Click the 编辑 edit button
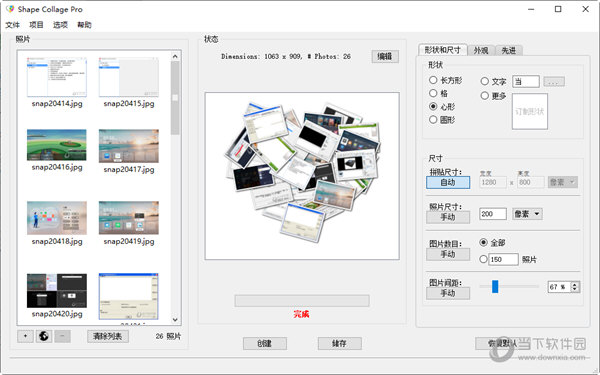The image size is (600, 375). click(x=385, y=56)
